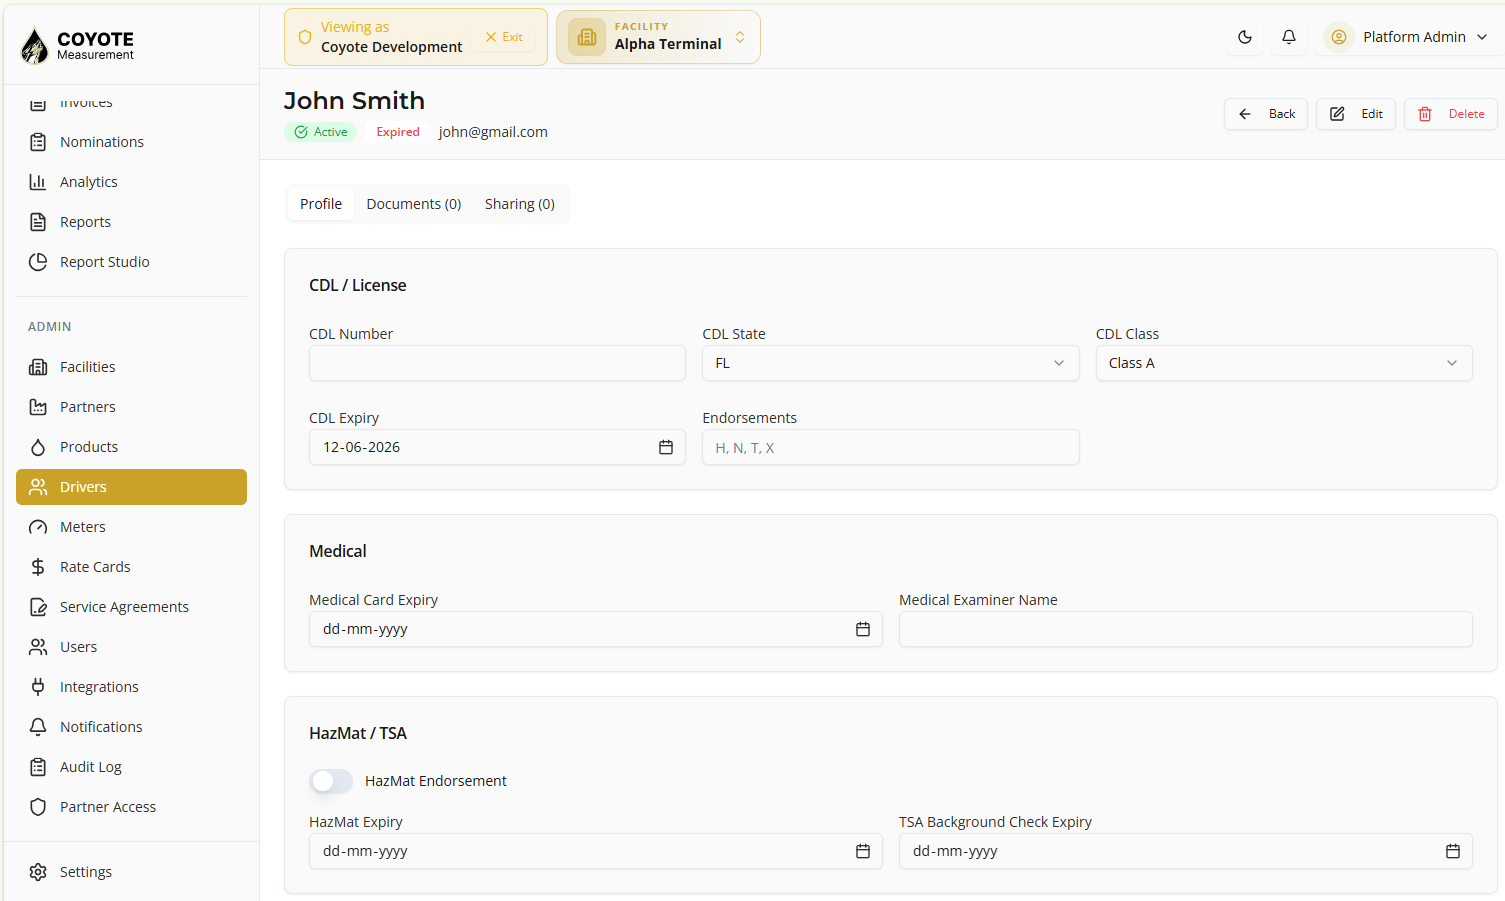
Task: Switch to the Sharing (0) tab
Action: tap(520, 204)
